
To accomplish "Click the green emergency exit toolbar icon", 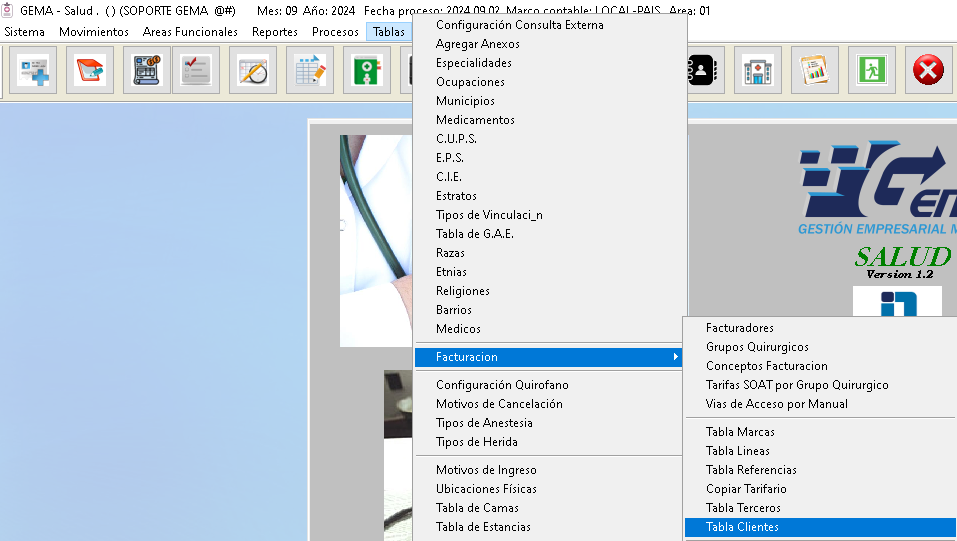I will coord(872,70).
